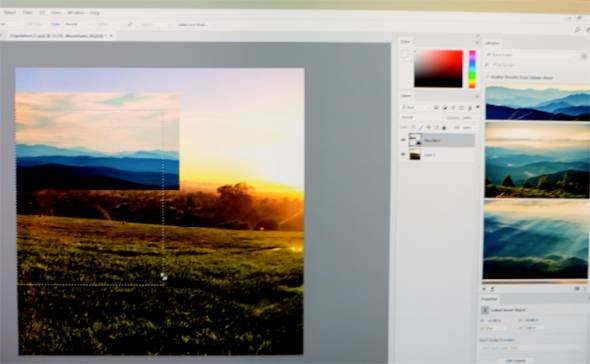Click the search icon in top right corner
The image size is (590, 364).
577,29
